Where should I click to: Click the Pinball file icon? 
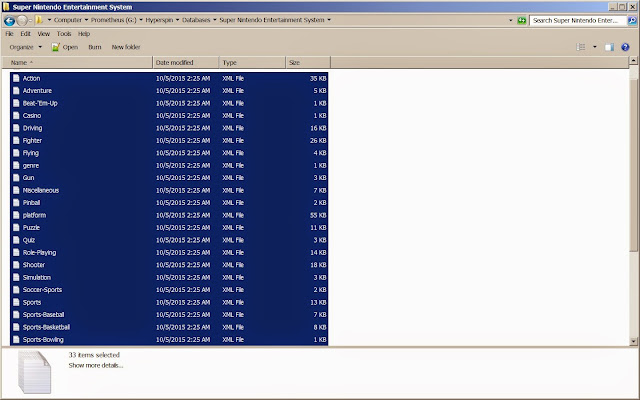point(16,203)
